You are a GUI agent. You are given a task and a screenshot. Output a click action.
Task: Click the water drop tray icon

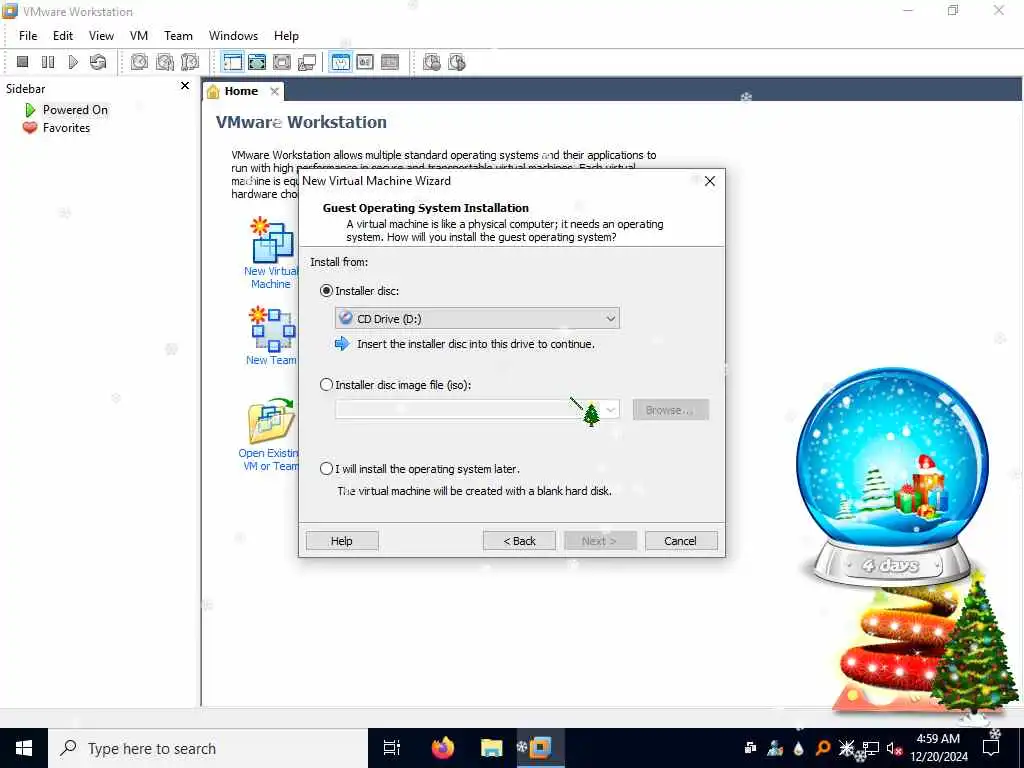(x=799, y=748)
